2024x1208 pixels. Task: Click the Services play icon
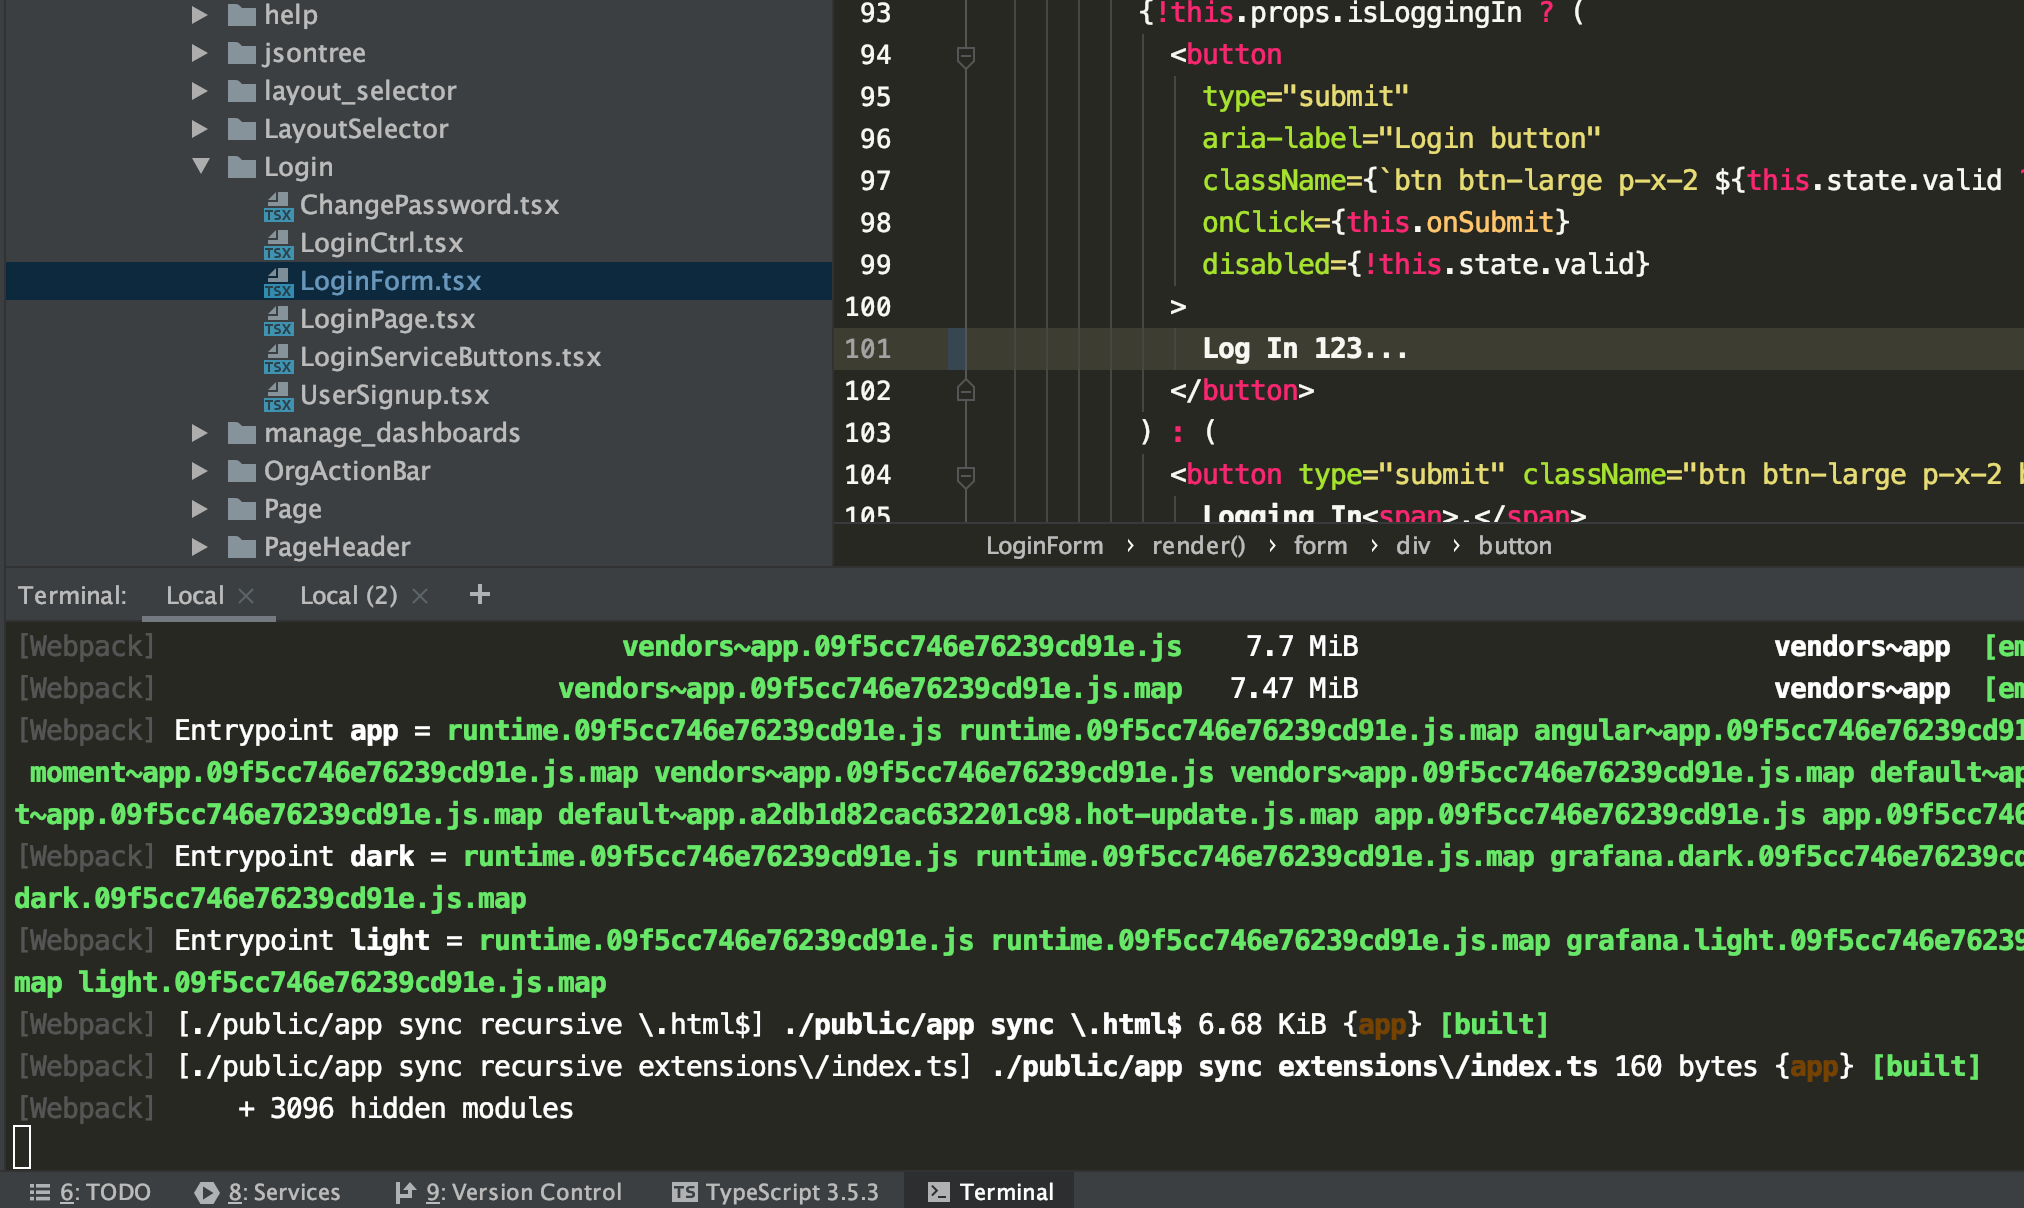click(206, 1192)
